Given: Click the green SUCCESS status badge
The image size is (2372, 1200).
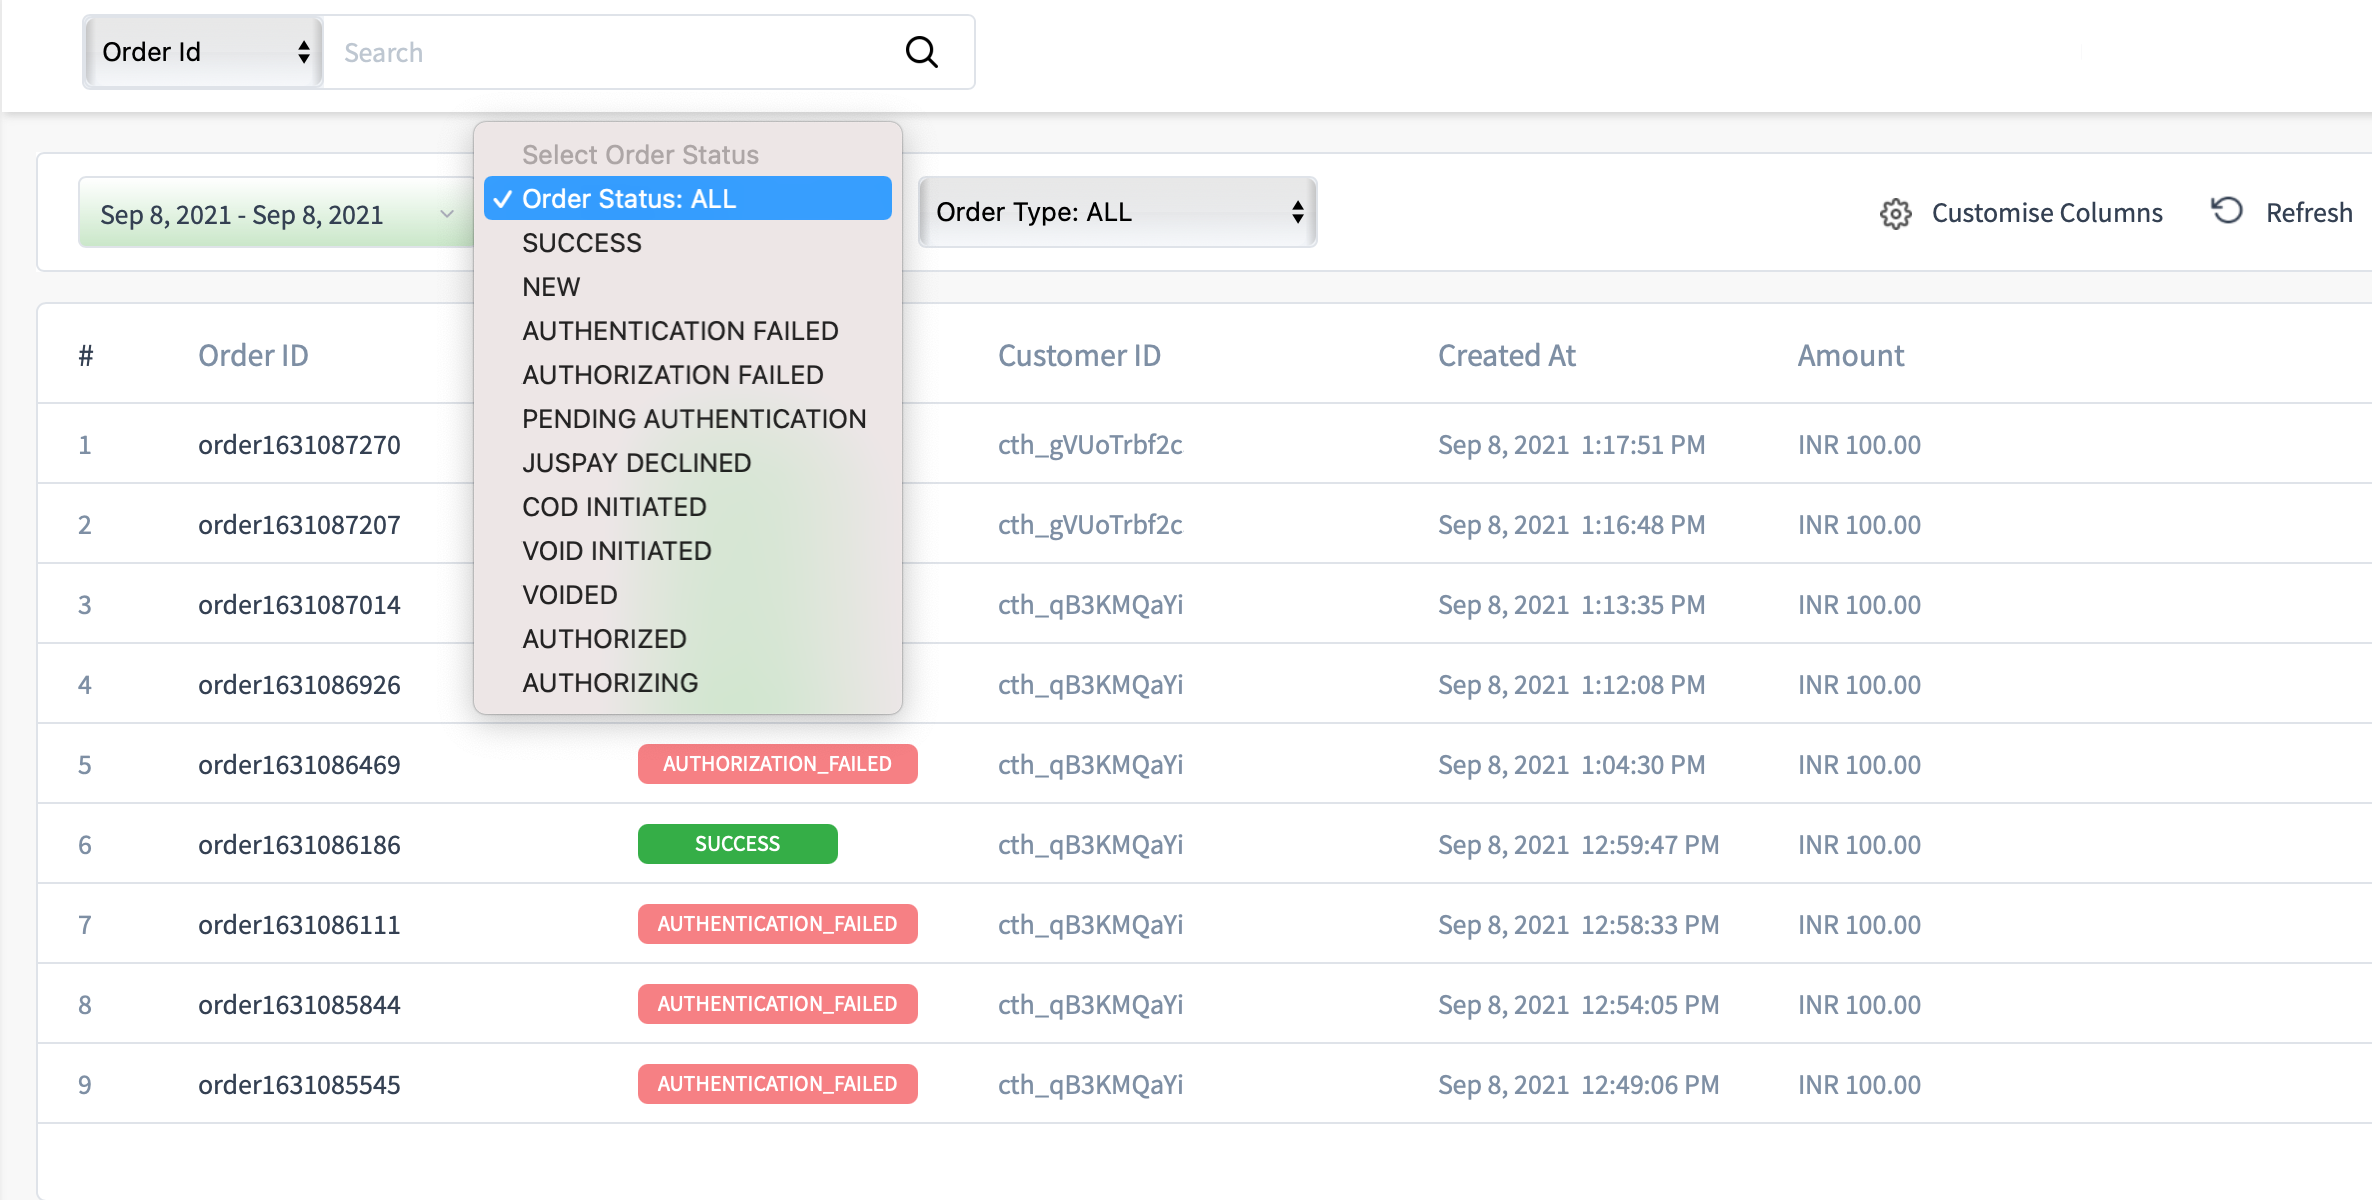Looking at the screenshot, I should tap(737, 844).
